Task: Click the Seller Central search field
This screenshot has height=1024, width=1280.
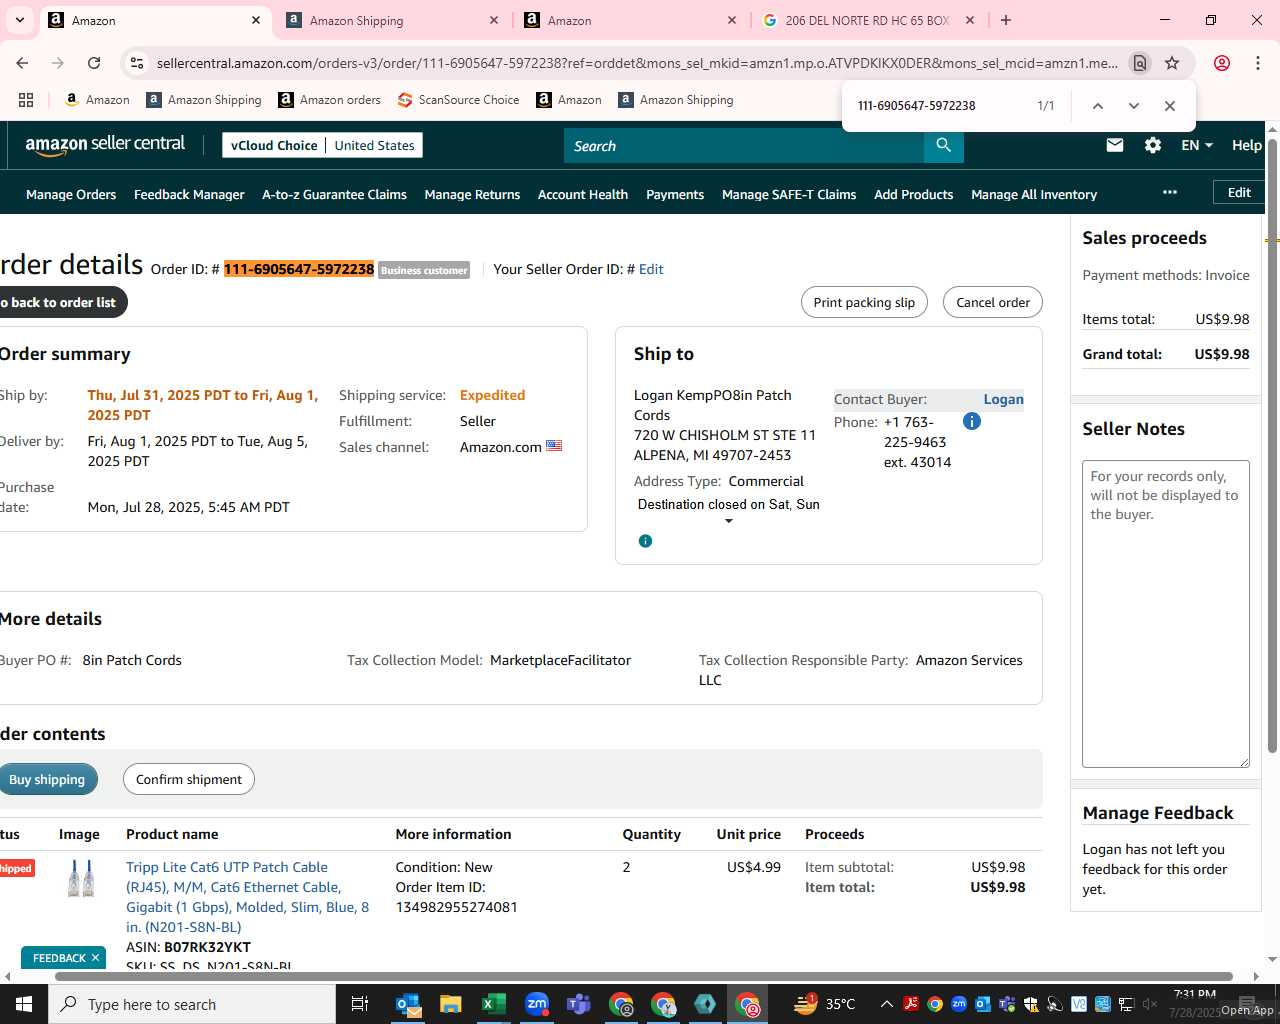Action: [x=744, y=146]
